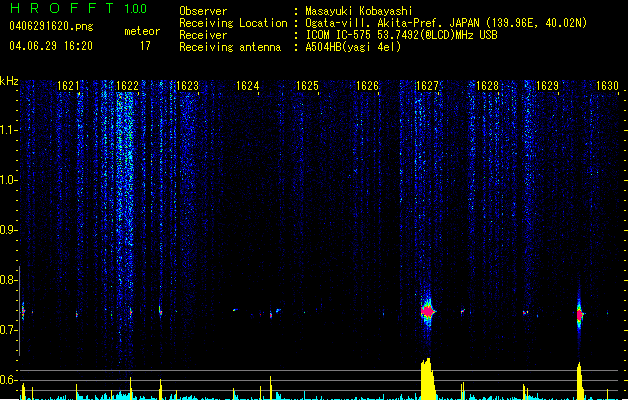The width and height of the screenshot is (629, 400).
Task: Click the red meteor echo after 1629
Action: point(579,315)
